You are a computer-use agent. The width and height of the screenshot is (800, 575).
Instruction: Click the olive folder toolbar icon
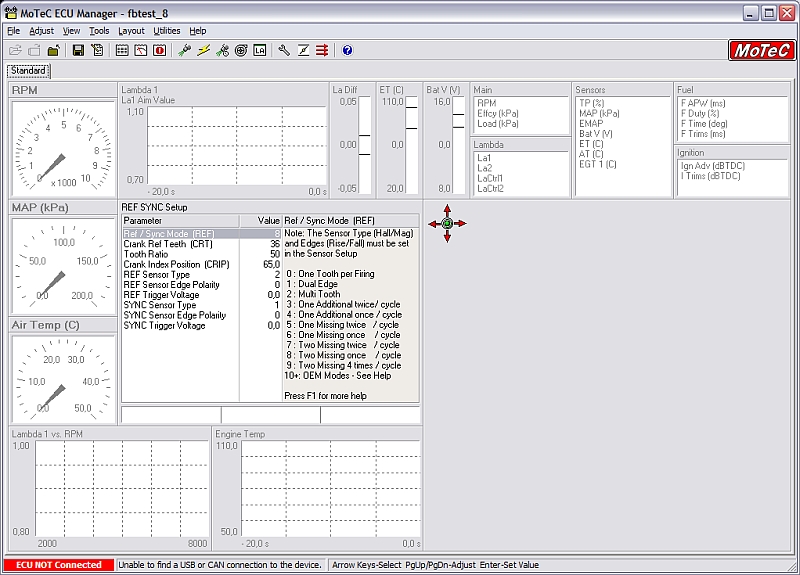coord(54,51)
